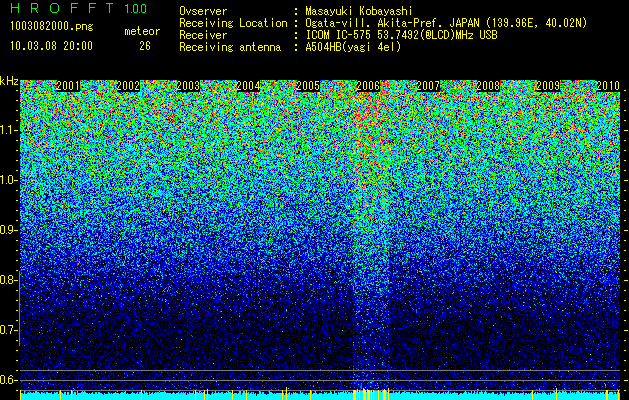Click the name Masayuki Kobayashi
The height and width of the screenshot is (400, 629).
pyautogui.click(x=359, y=11)
